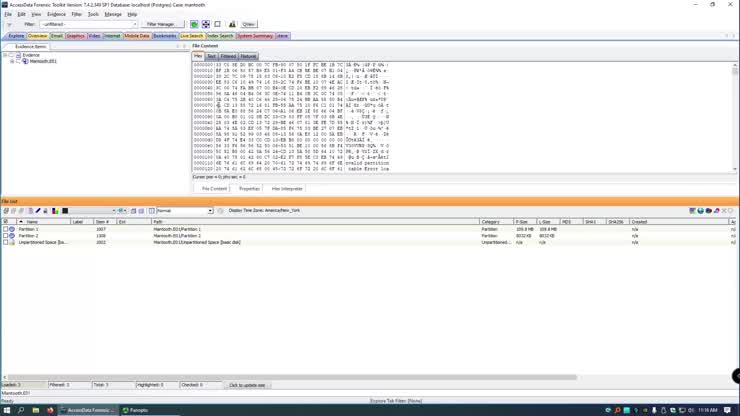Screen dimensions: 740x416
Task: Click the Filter Manager button
Action: pos(160,24)
